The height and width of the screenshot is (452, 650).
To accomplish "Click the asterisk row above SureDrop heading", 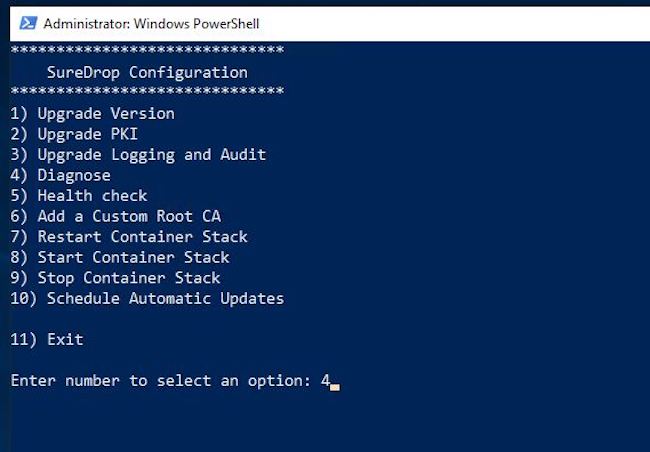I will coord(147,50).
